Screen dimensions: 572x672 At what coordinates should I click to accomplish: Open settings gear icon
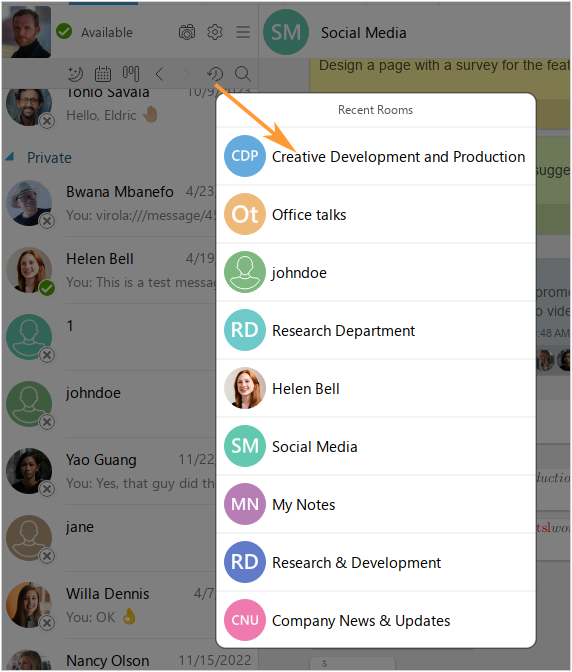pyautogui.click(x=215, y=32)
